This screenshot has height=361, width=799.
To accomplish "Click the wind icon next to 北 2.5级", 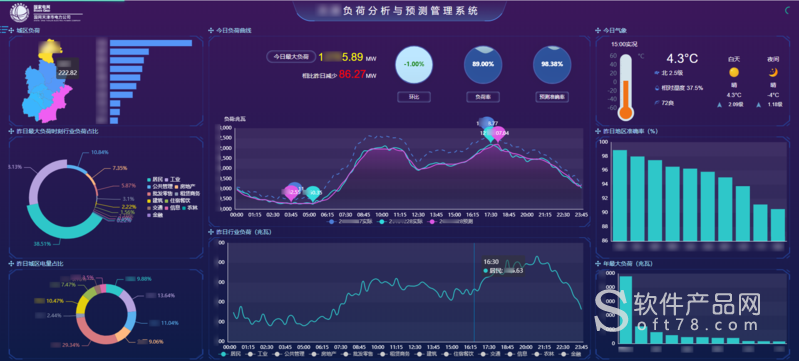I will pos(656,73).
